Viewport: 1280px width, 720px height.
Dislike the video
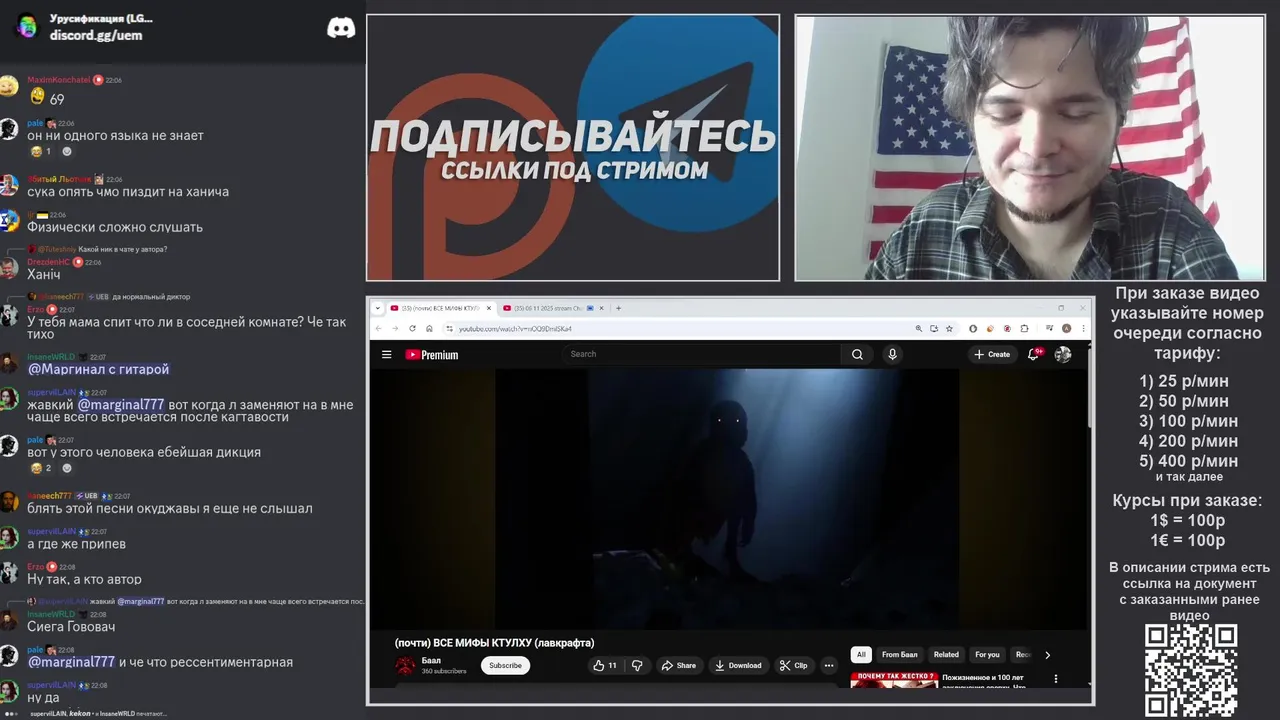637,665
